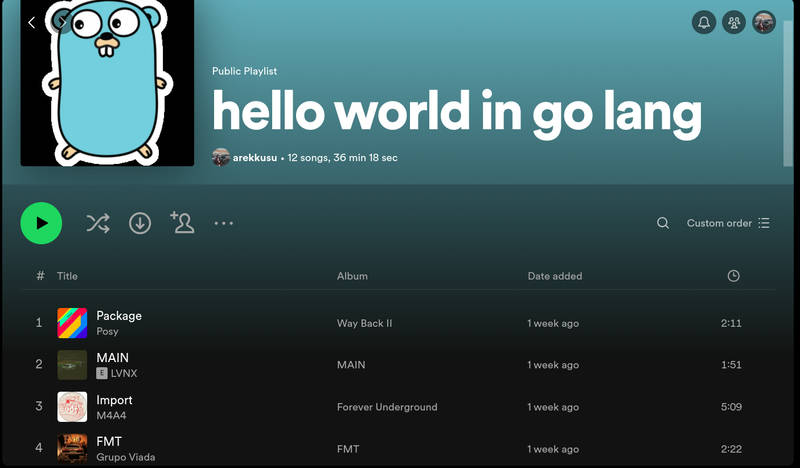Sort by the Date added column header
800x468 pixels.
pos(555,276)
